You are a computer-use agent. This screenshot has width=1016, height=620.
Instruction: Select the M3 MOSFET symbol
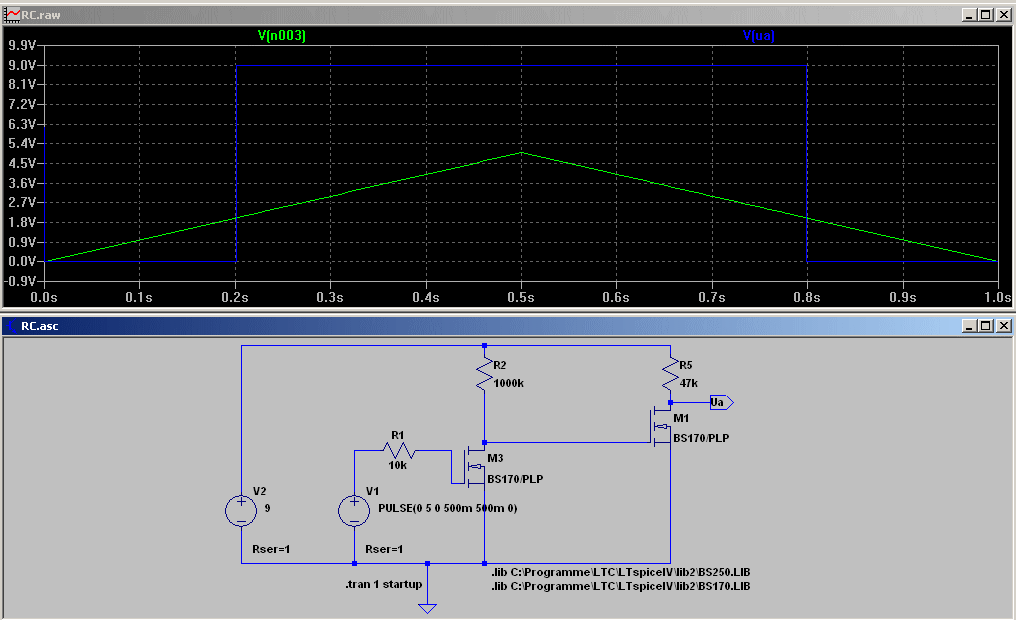click(473, 465)
